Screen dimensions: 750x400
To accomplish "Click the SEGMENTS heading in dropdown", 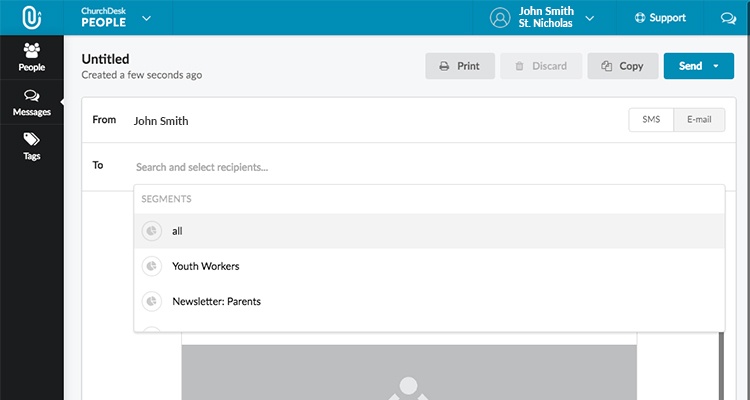I will point(166,199).
